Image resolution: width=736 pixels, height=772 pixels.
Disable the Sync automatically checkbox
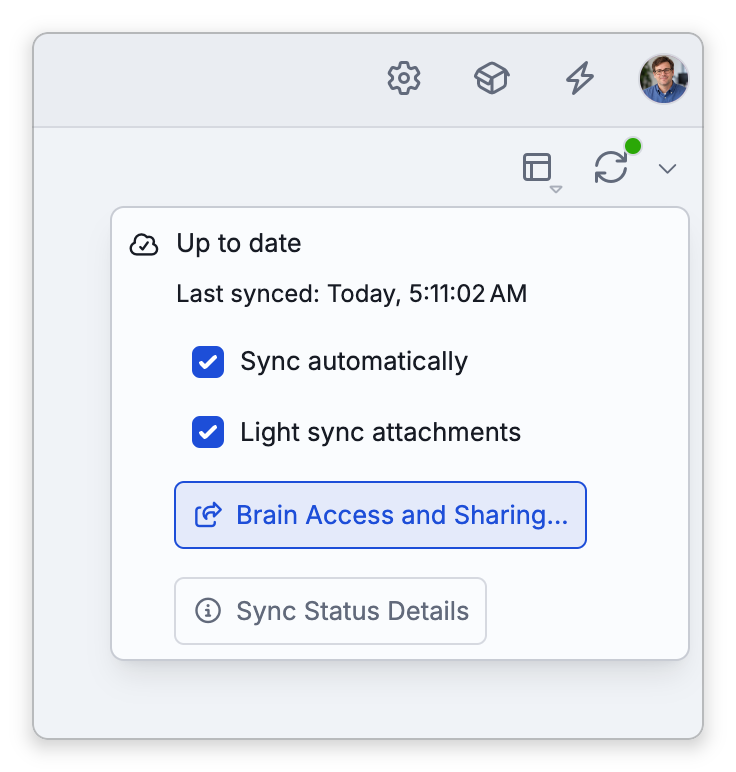point(208,362)
